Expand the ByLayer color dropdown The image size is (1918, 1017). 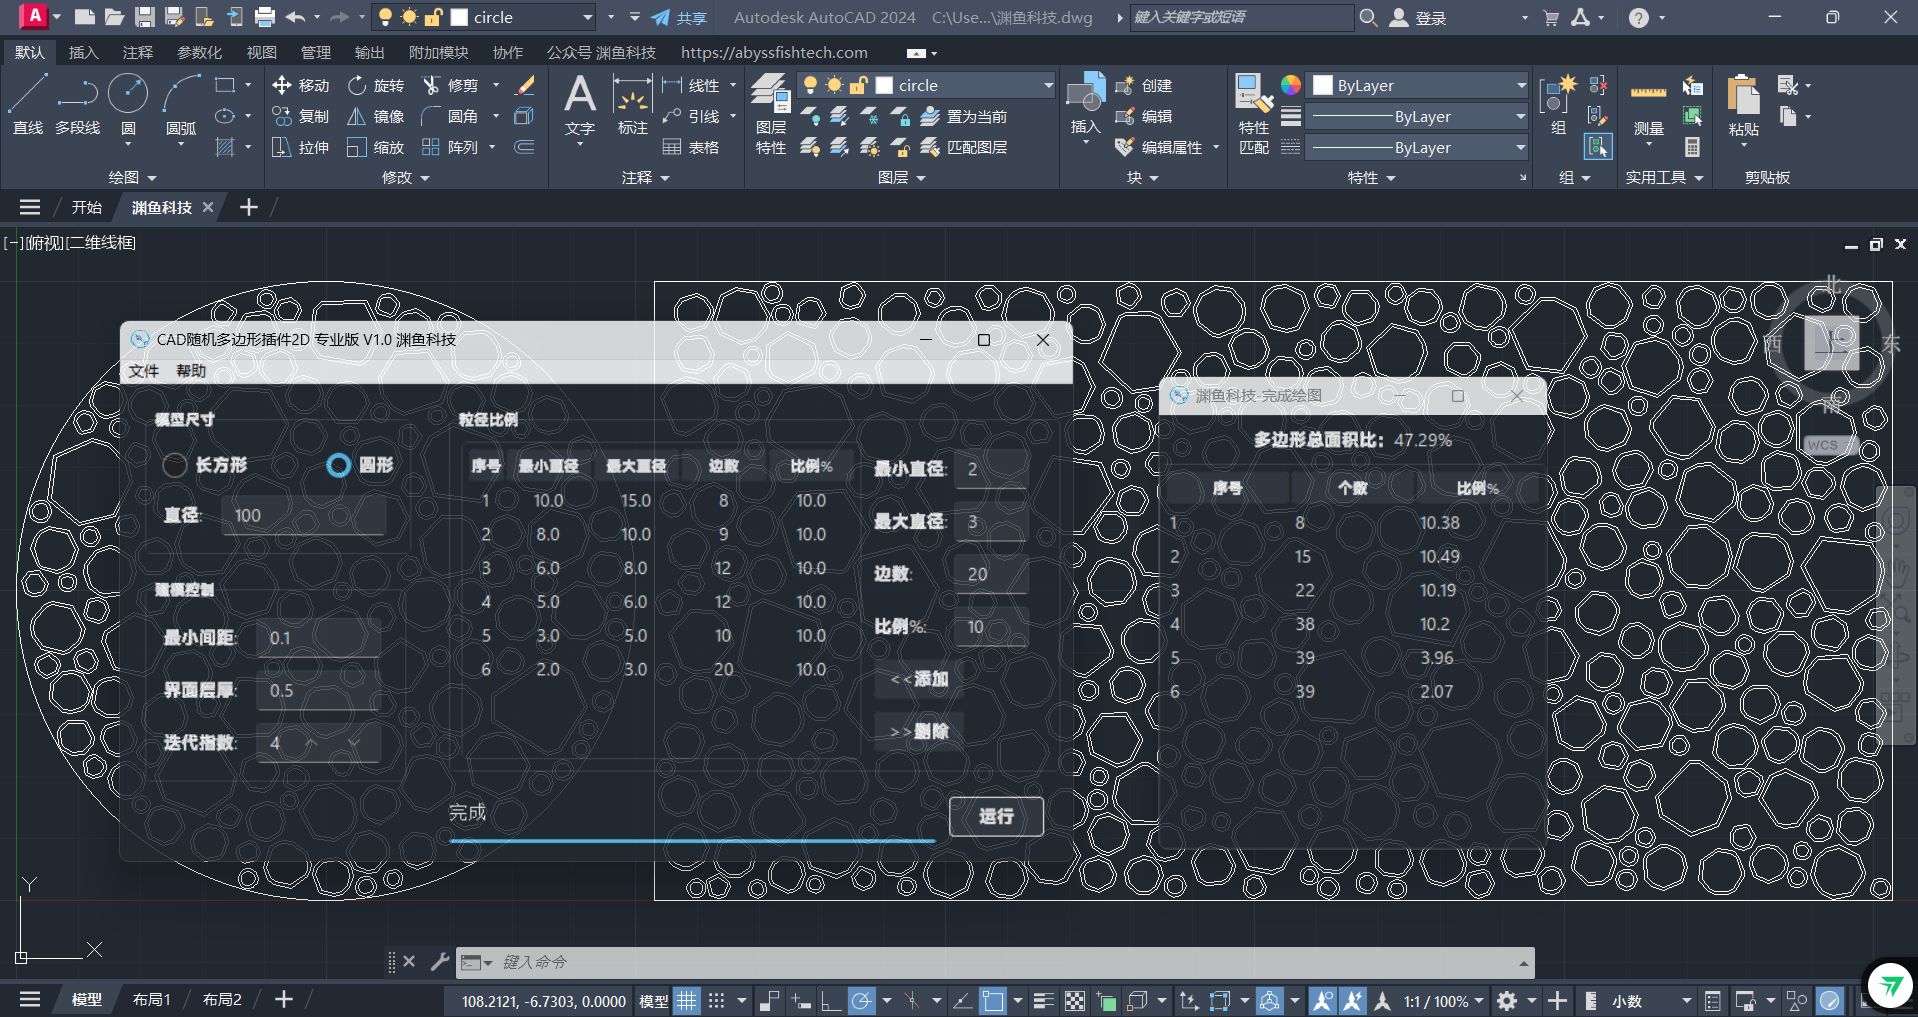(1520, 86)
